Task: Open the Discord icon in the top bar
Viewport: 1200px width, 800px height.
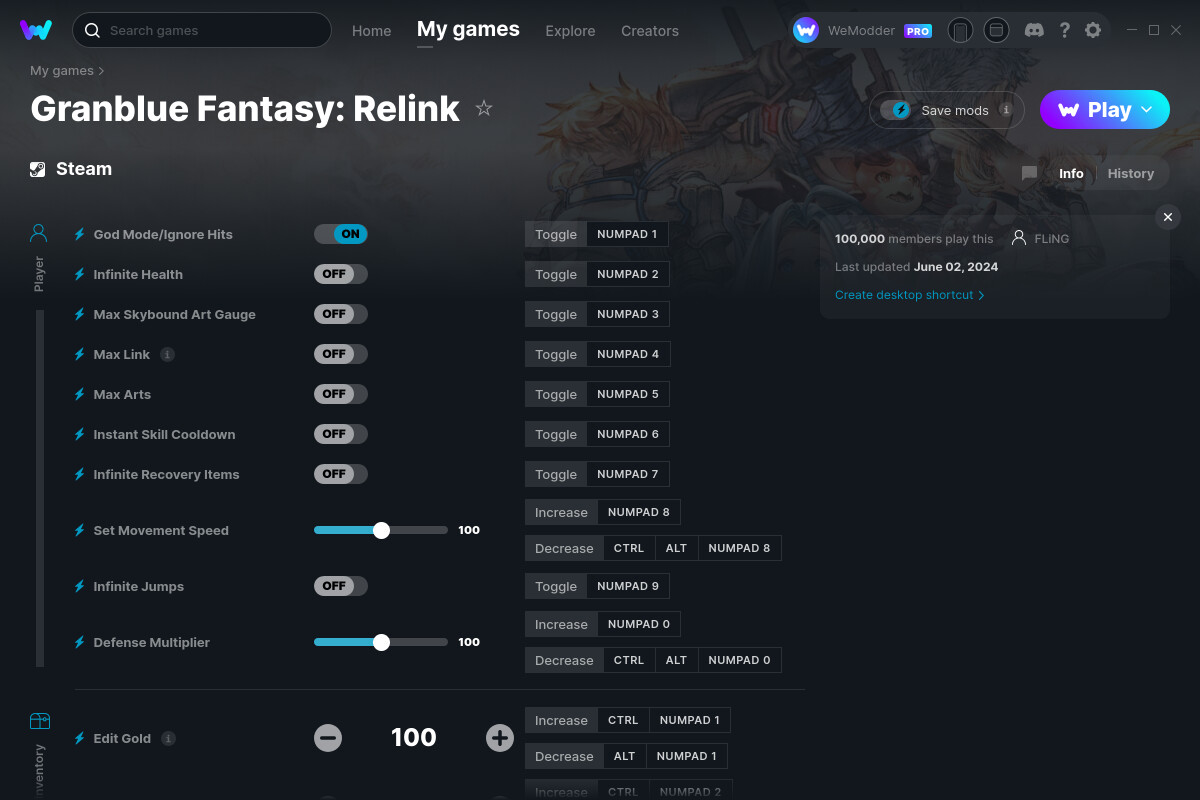Action: (1034, 30)
